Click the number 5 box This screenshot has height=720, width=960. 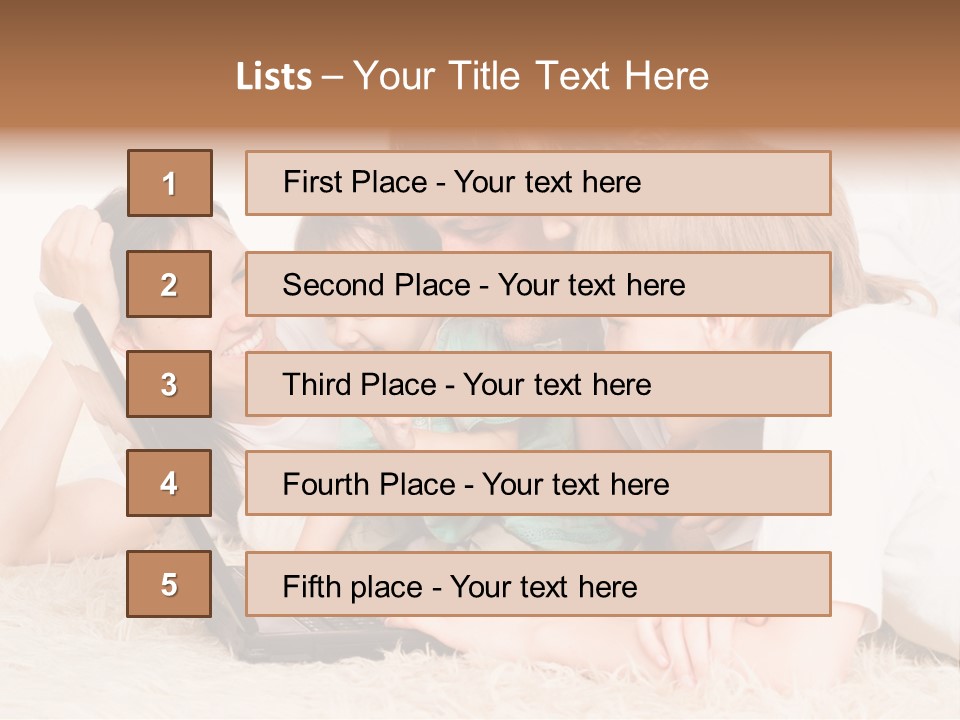coord(169,584)
